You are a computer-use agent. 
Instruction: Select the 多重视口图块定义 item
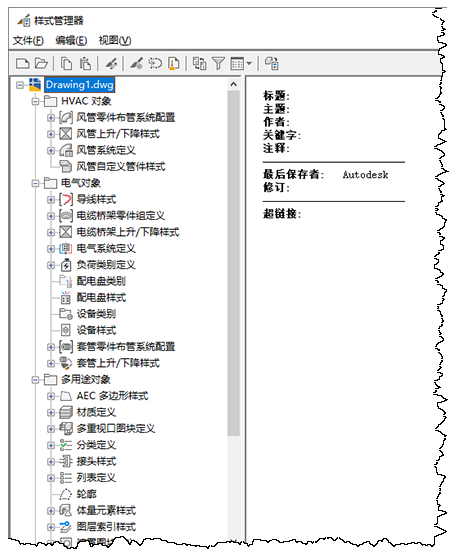(116, 429)
